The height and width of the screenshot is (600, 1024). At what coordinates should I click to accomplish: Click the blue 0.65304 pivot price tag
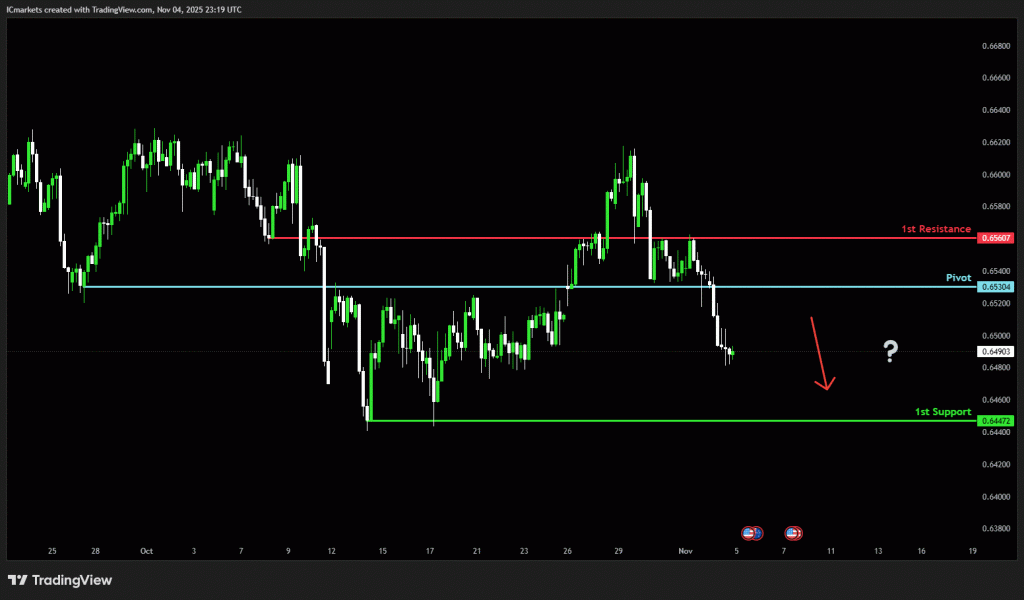point(997,287)
